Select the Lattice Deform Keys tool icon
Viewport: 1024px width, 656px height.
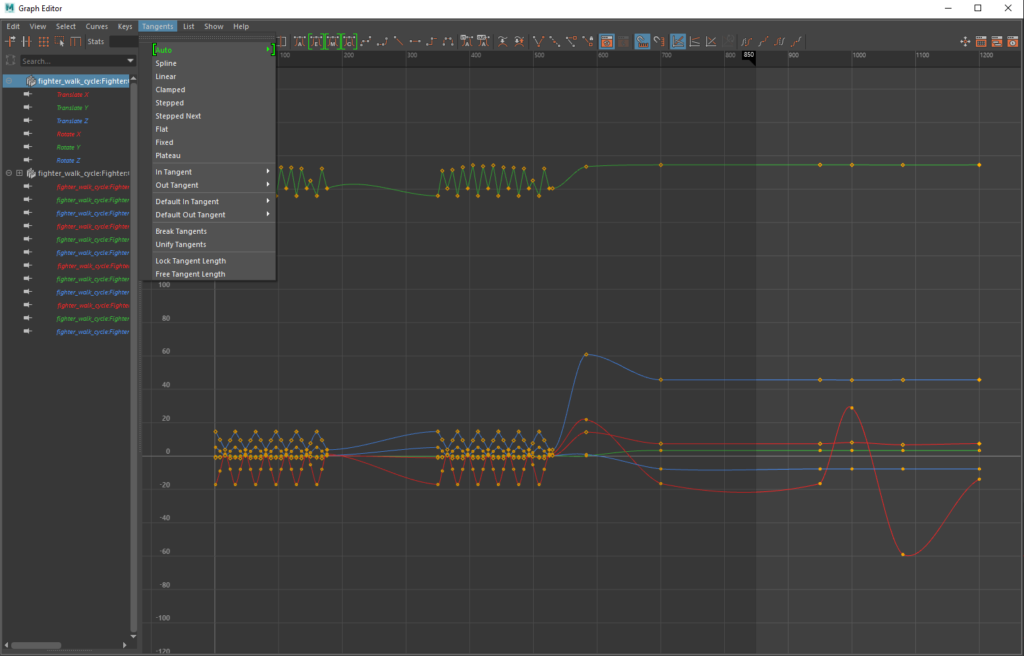tap(43, 42)
